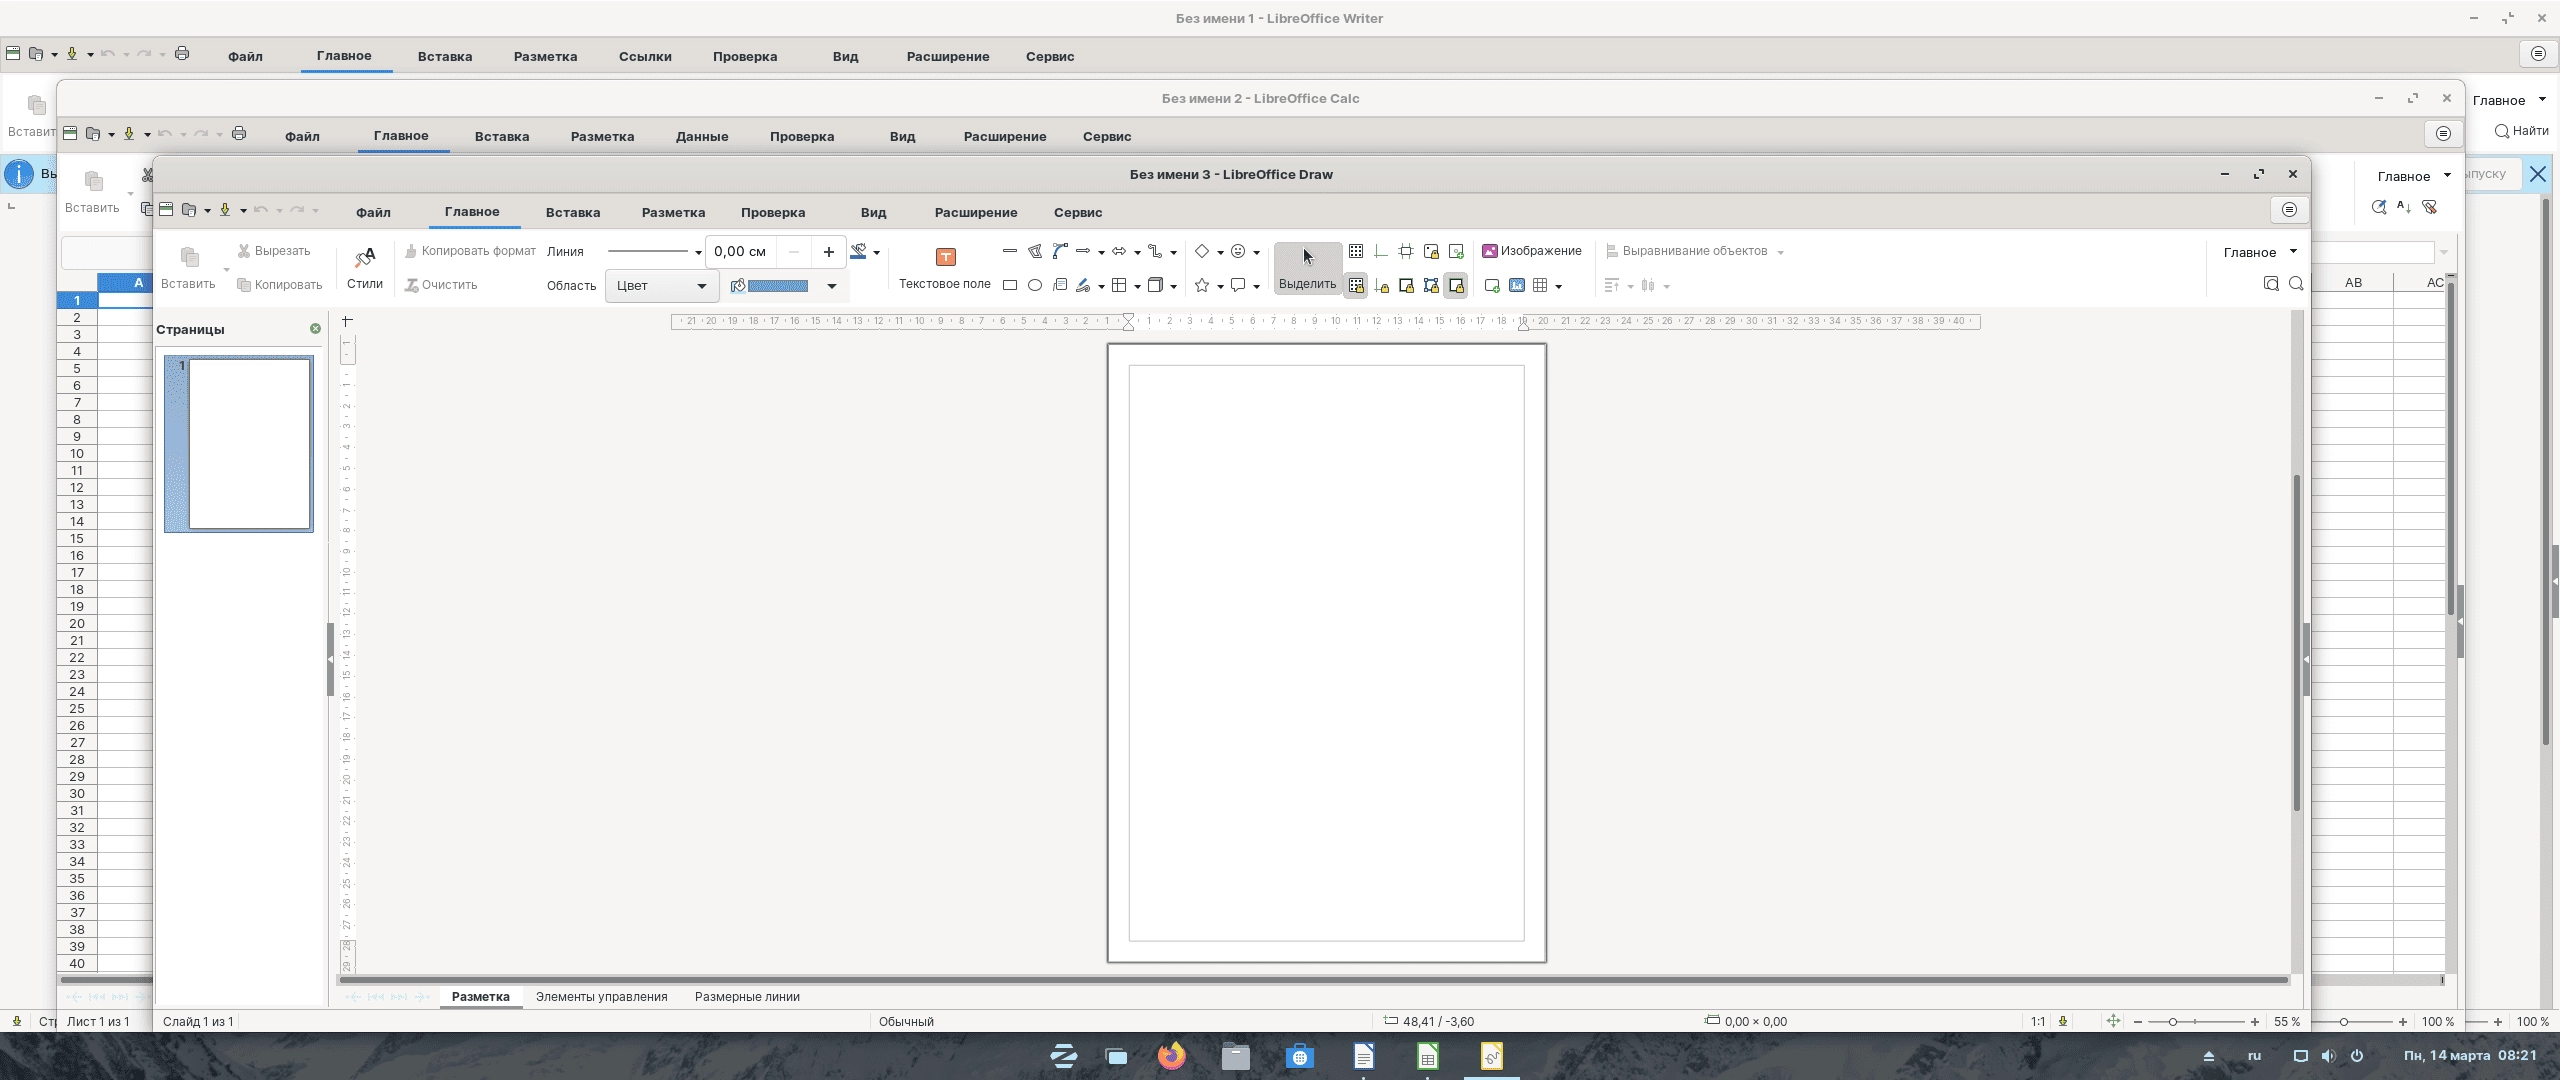Click the double block arrow shape
The width and height of the screenshot is (2560, 1080).
1119,251
